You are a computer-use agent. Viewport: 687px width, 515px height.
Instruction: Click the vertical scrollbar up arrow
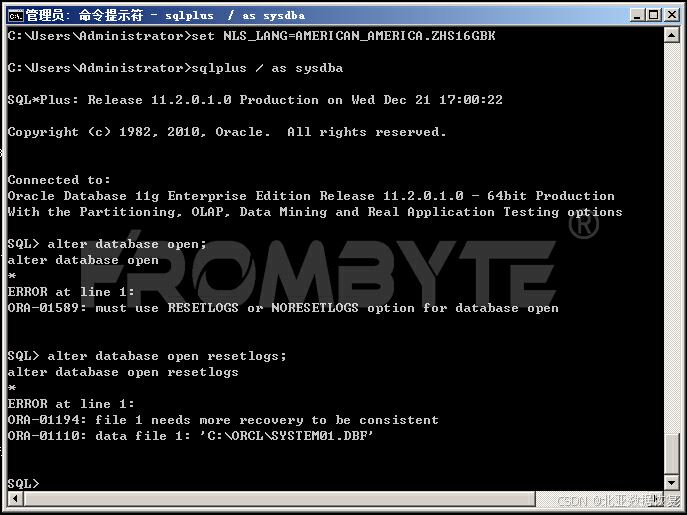tap(672, 35)
